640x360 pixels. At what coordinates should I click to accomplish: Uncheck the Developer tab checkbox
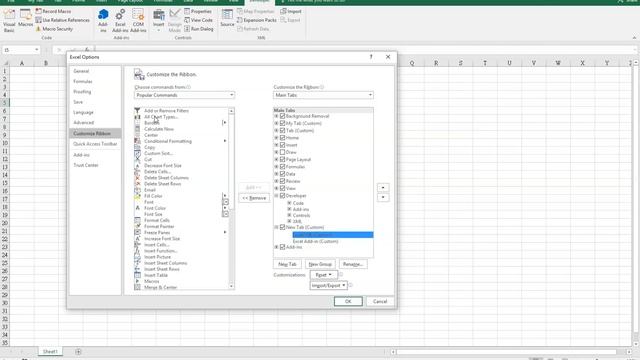pos(282,196)
